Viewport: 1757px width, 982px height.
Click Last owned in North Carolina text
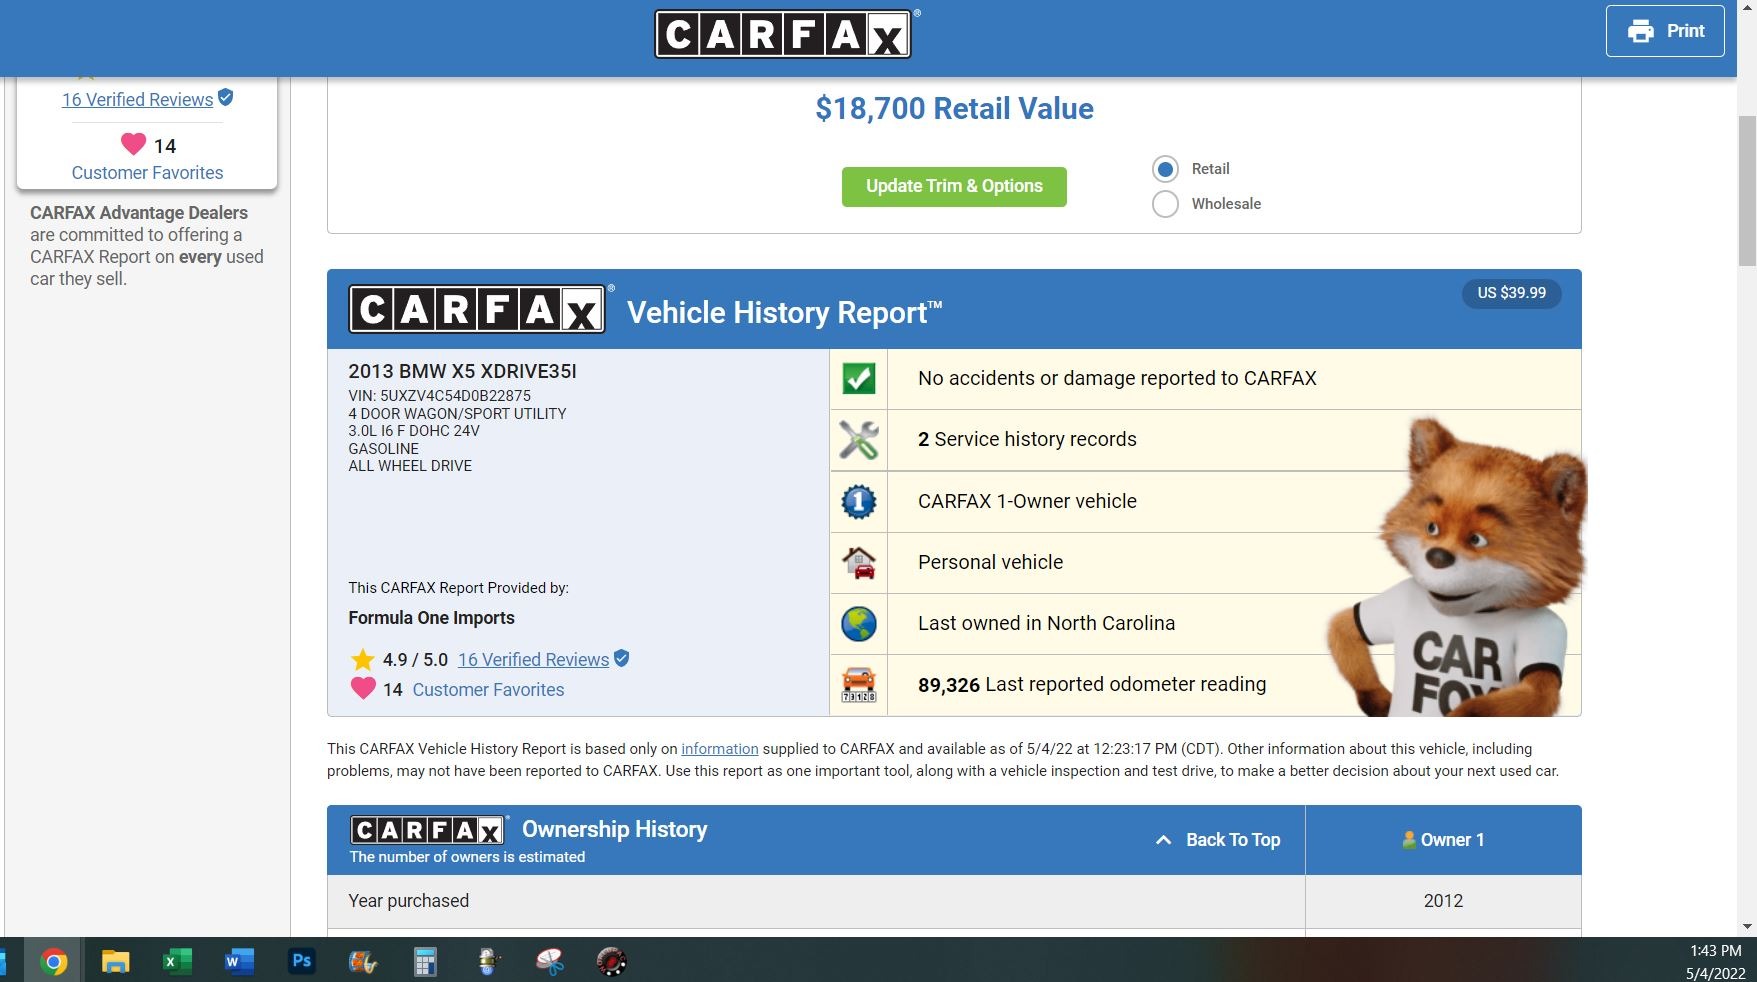(1046, 623)
